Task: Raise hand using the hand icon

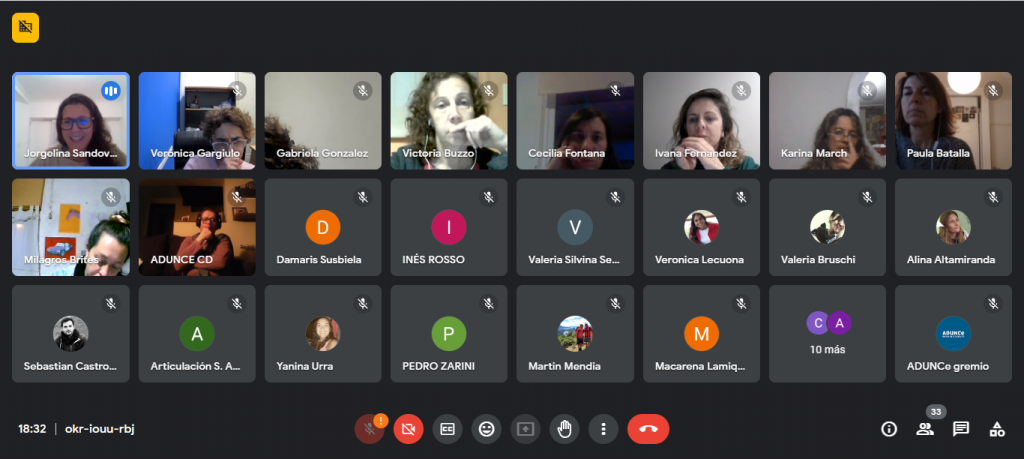Action: click(x=564, y=429)
